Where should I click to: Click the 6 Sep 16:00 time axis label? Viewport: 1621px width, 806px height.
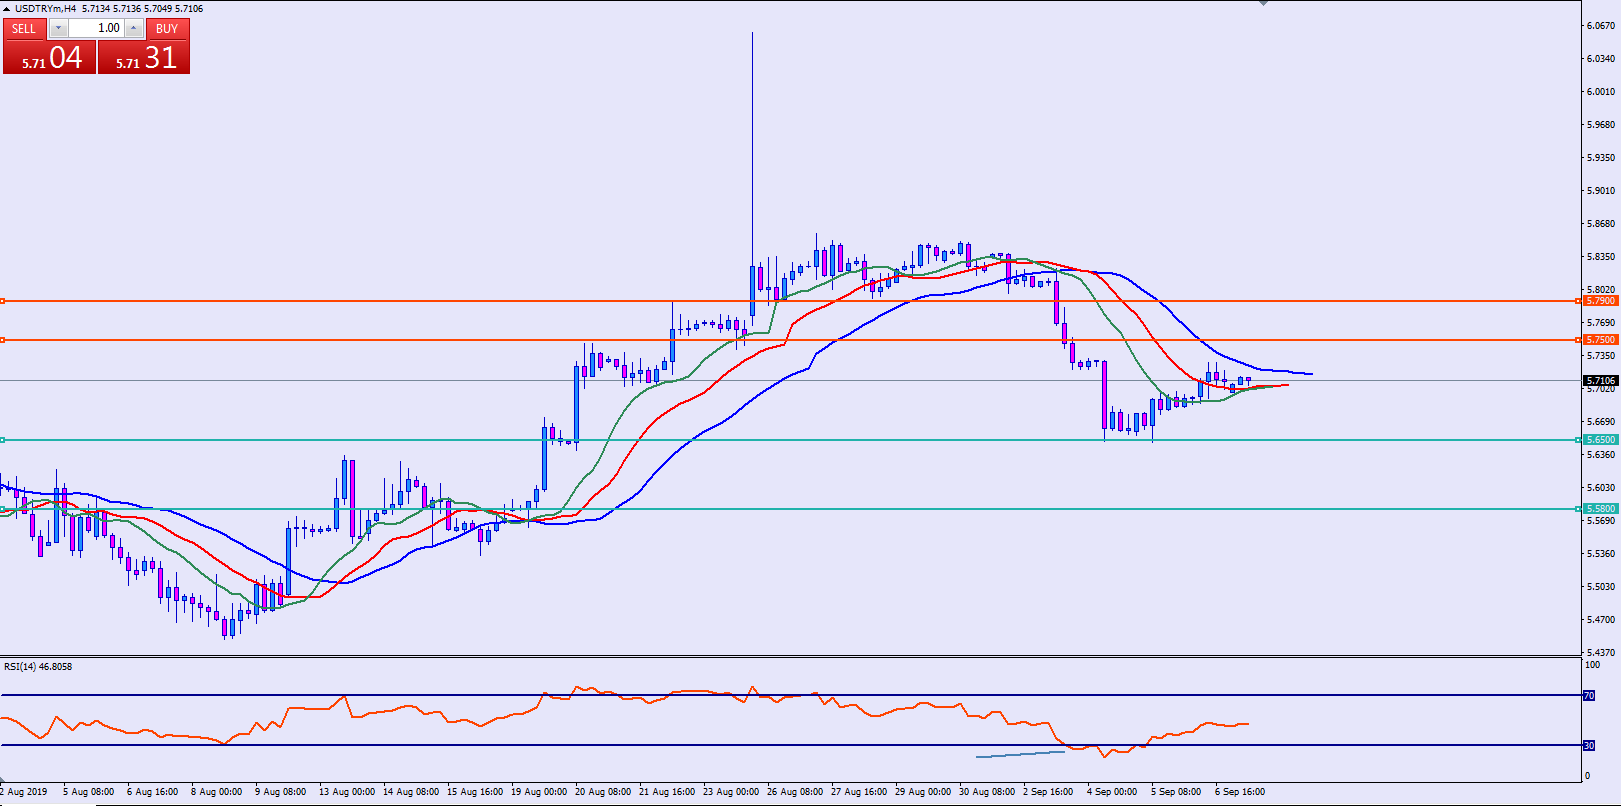click(x=1239, y=792)
